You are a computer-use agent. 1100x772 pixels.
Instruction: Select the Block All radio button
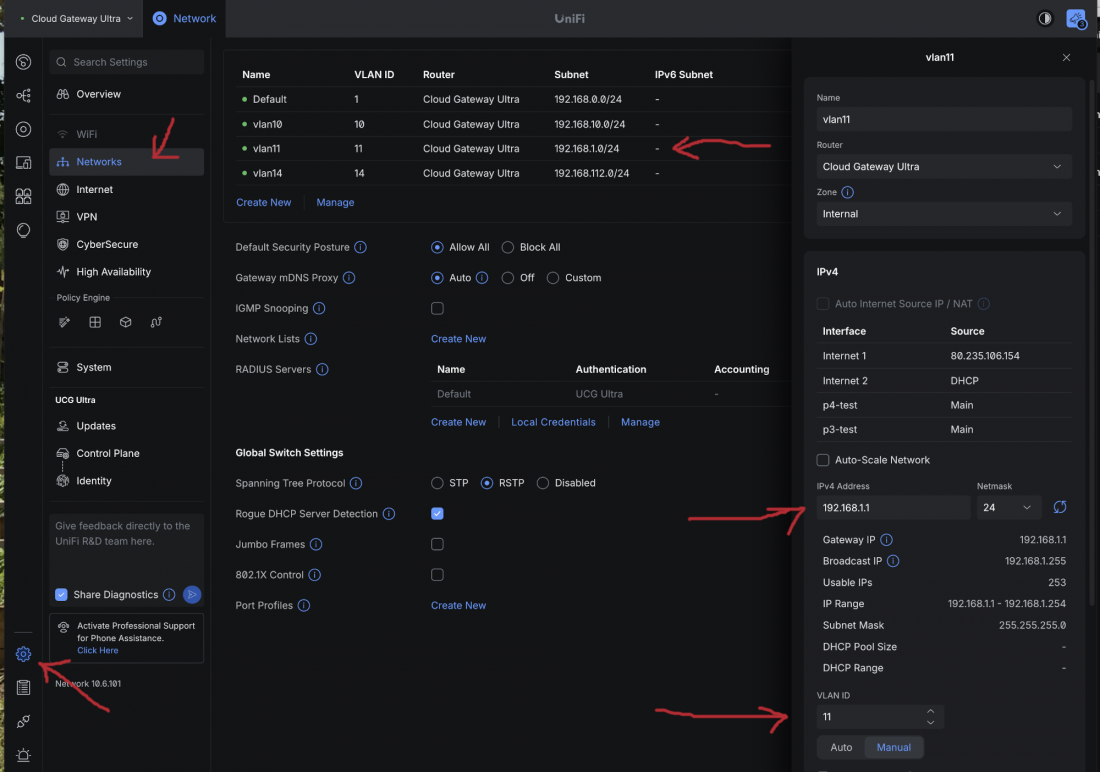click(507, 247)
